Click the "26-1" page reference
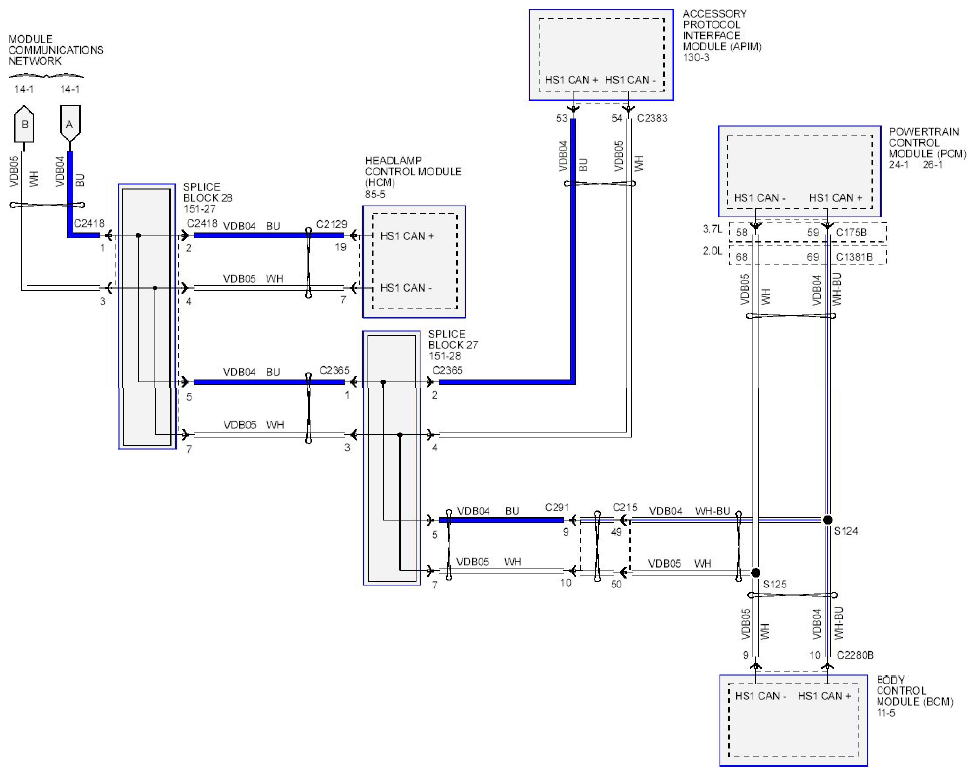Viewport: 976px width, 776px height. coord(932,165)
